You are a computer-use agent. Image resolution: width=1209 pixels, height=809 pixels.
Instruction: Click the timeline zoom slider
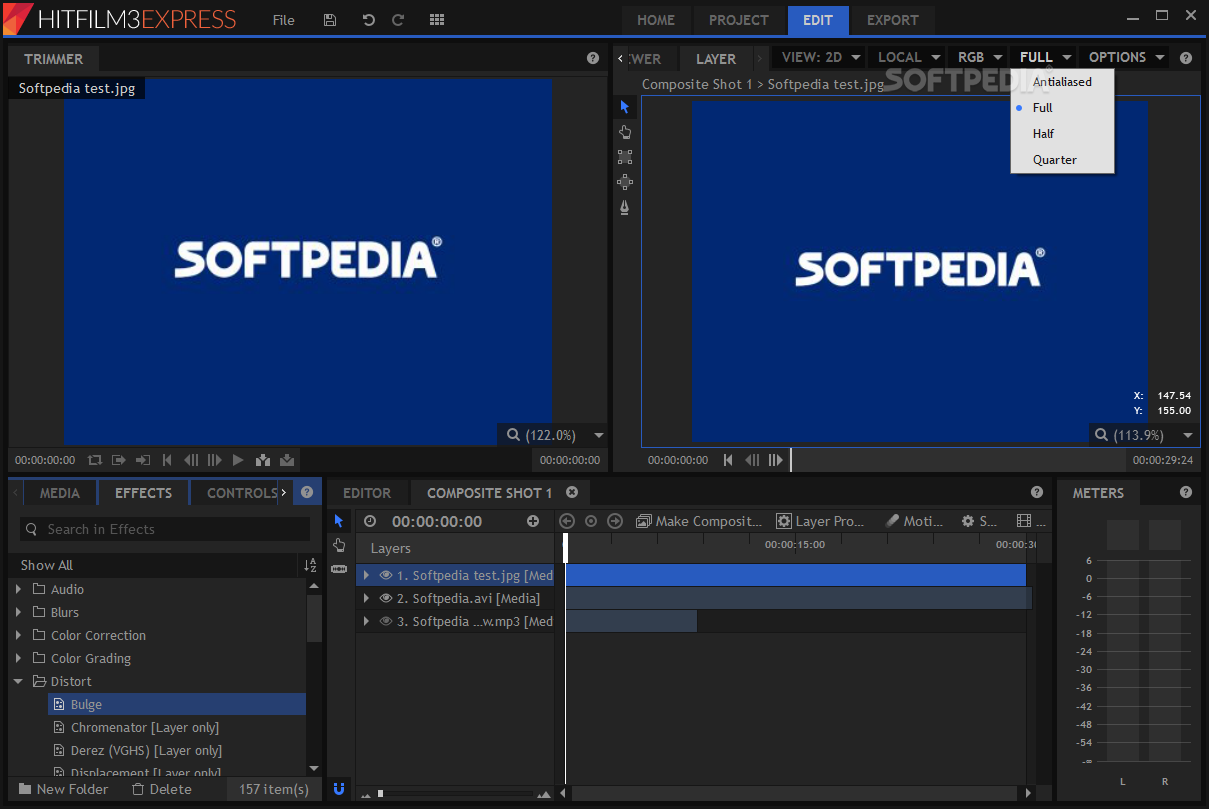click(x=454, y=794)
